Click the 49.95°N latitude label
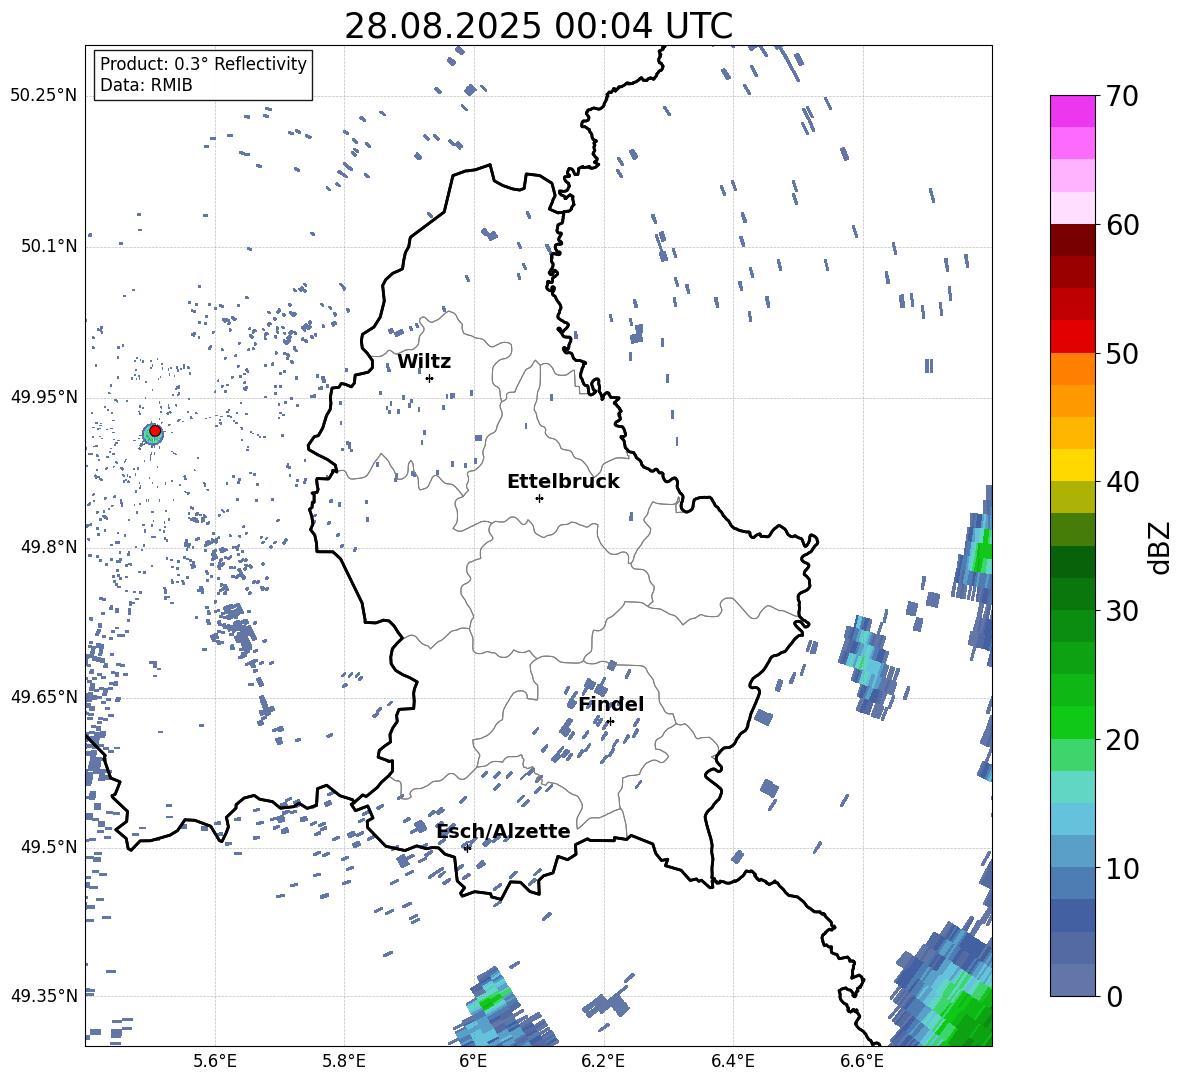Screen dimensions: 1184x1081 [x=44, y=396]
